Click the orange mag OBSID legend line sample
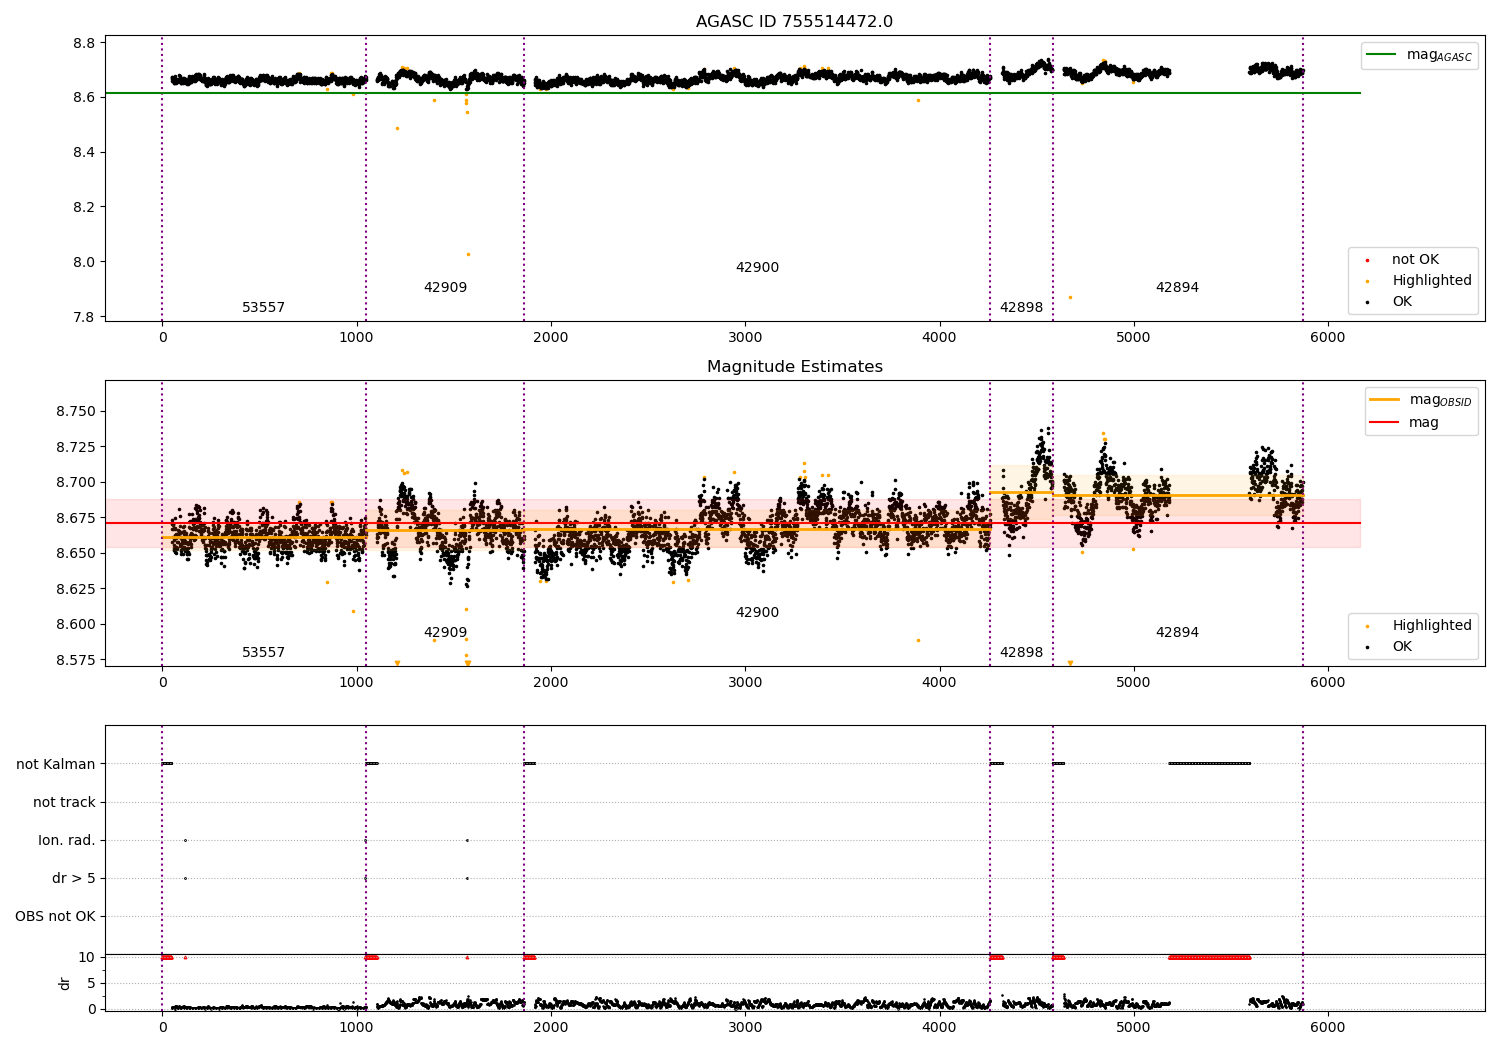 1384,400
